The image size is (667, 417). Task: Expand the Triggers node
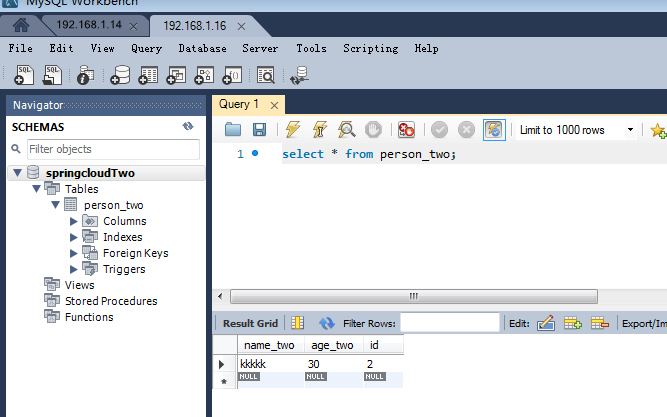coord(74,269)
